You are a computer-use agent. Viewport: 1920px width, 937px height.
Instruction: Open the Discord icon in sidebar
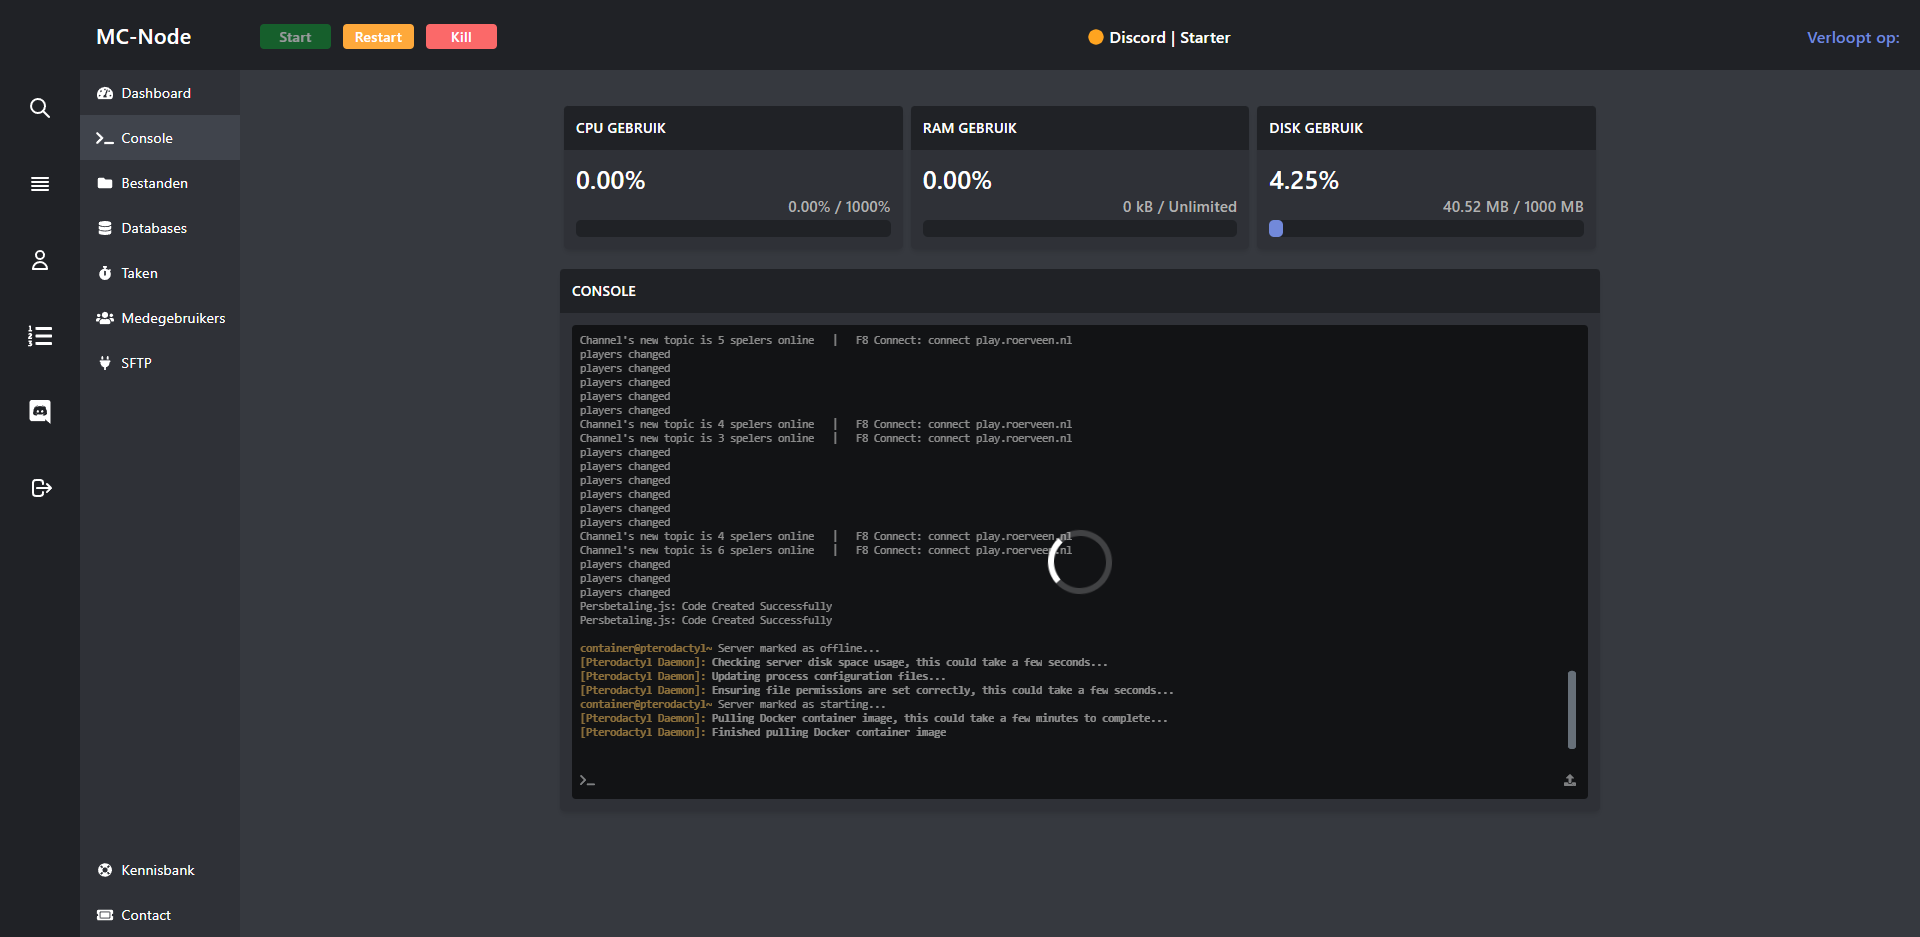(40, 412)
